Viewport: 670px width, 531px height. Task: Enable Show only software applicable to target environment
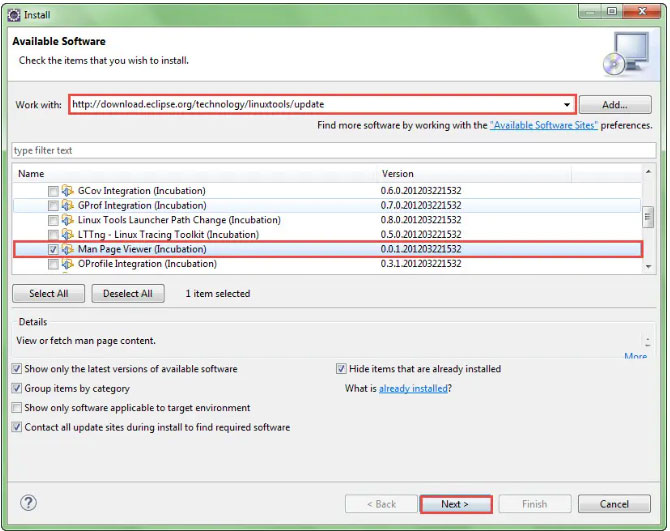coord(17,408)
